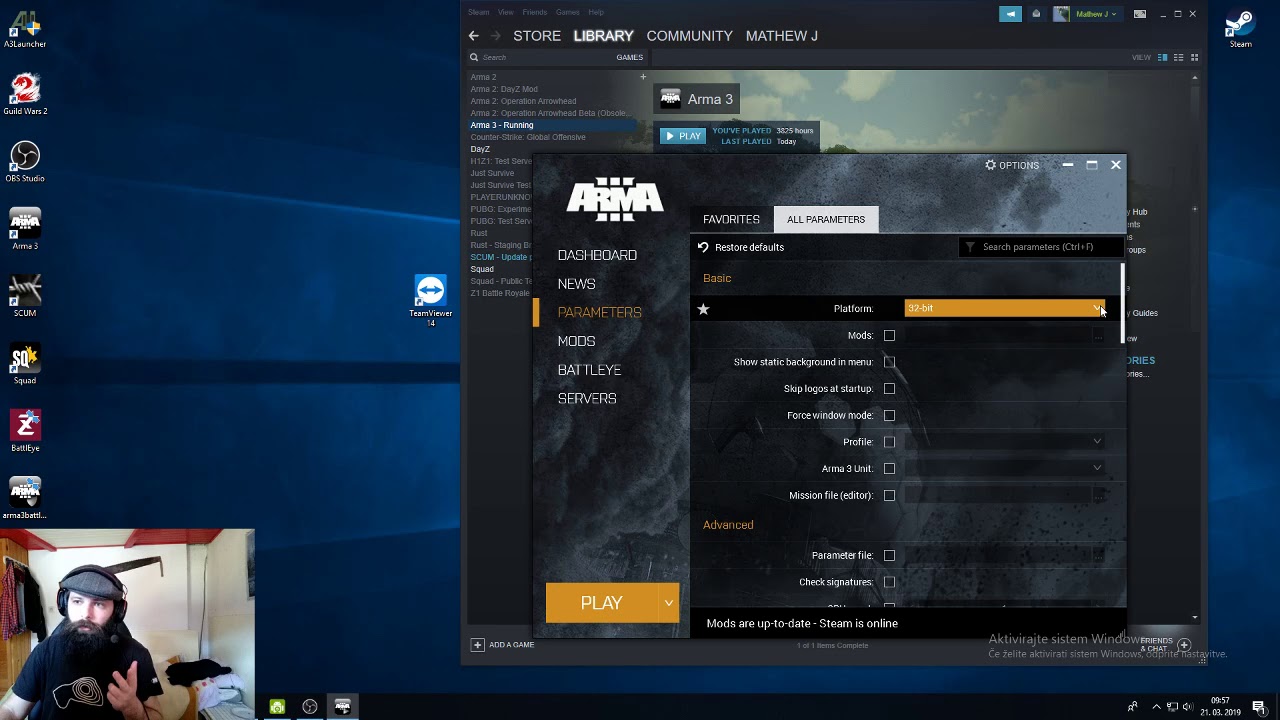Click the orange PLAY button in launcher
The height and width of the screenshot is (720, 1280).
pos(602,603)
